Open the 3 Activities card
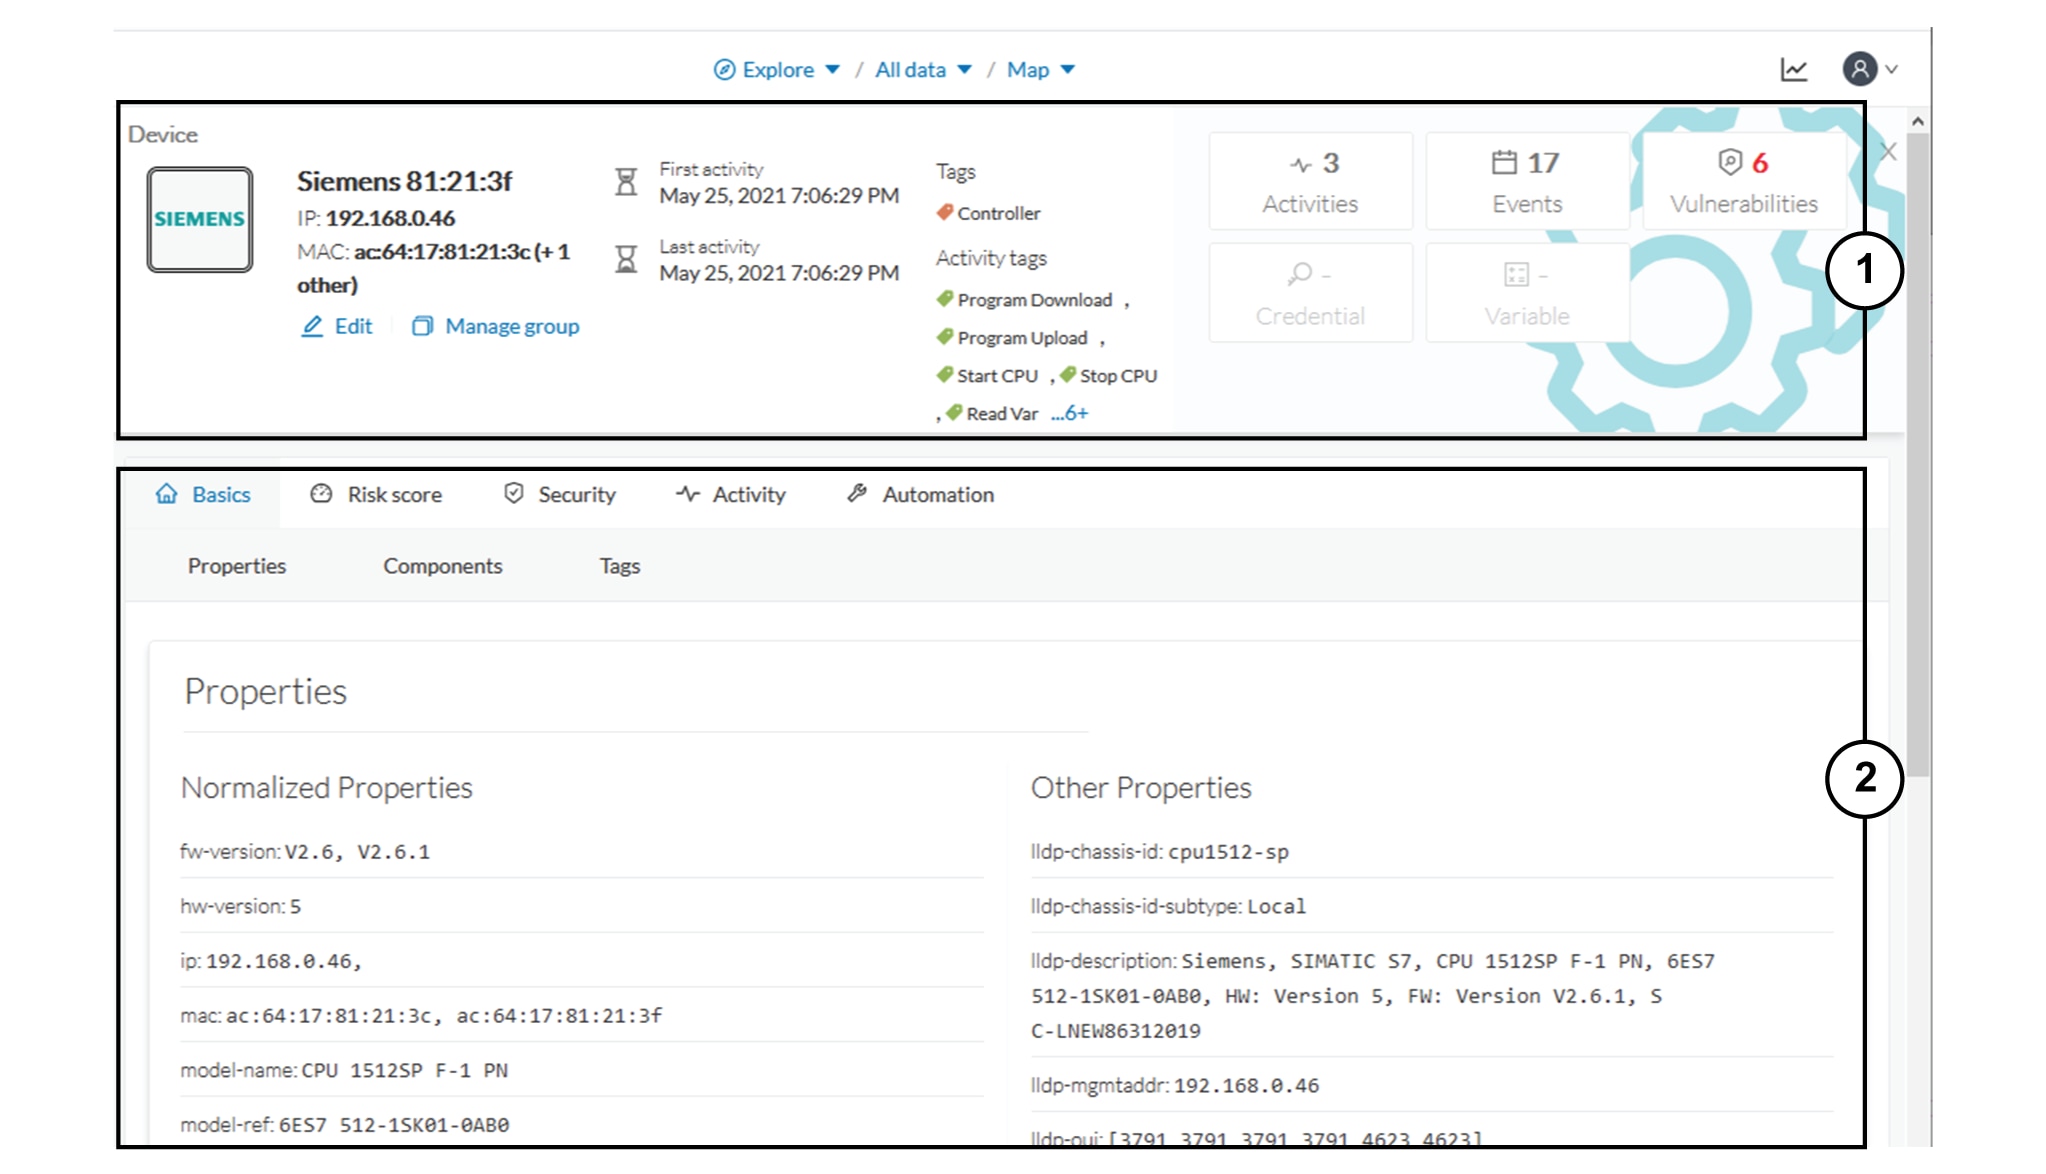The height and width of the screenshot is (1174, 2046). [x=1311, y=181]
